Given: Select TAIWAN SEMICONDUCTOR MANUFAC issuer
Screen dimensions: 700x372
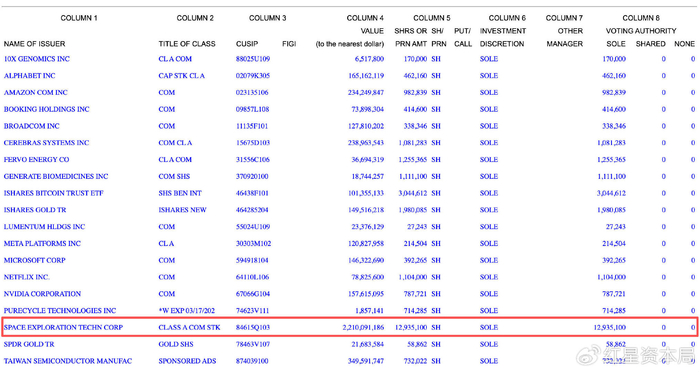Looking at the screenshot, I should [x=68, y=361].
